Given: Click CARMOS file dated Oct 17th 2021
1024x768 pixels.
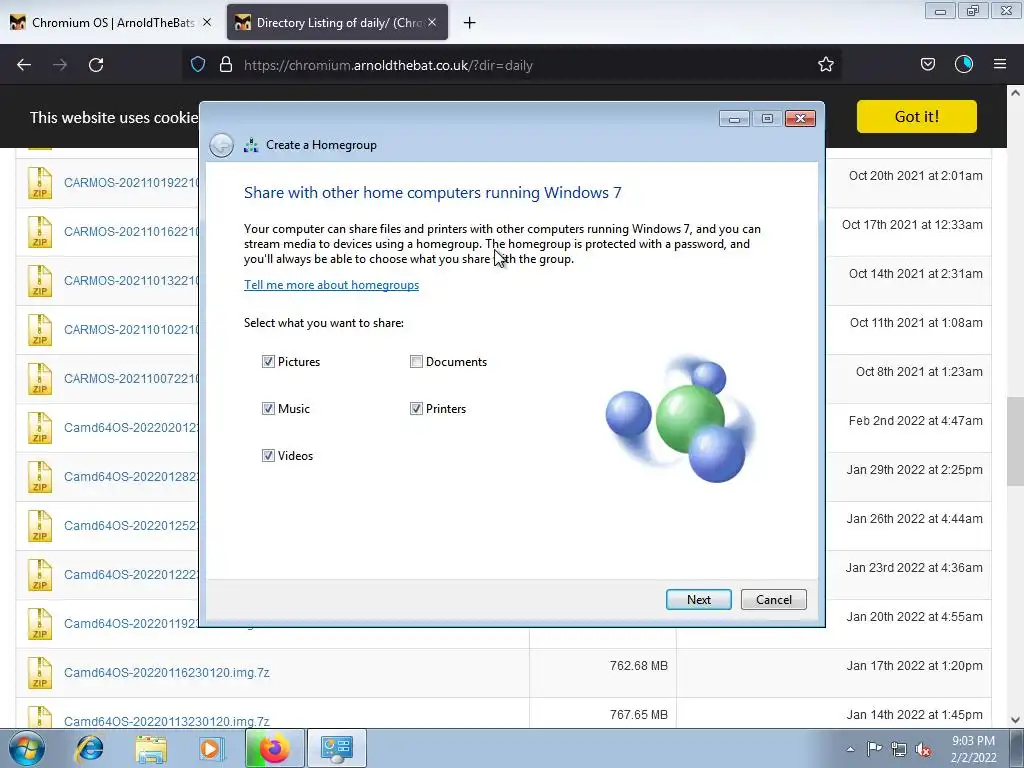Looking at the screenshot, I should point(131,231).
